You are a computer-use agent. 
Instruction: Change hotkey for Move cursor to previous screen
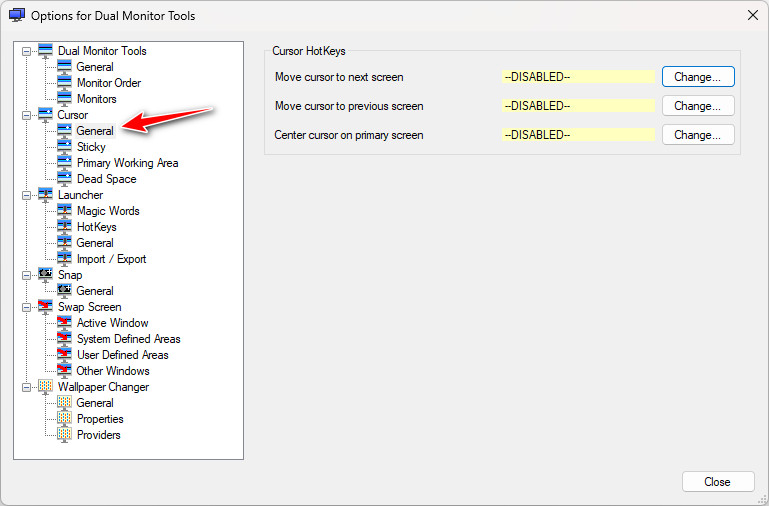698,106
